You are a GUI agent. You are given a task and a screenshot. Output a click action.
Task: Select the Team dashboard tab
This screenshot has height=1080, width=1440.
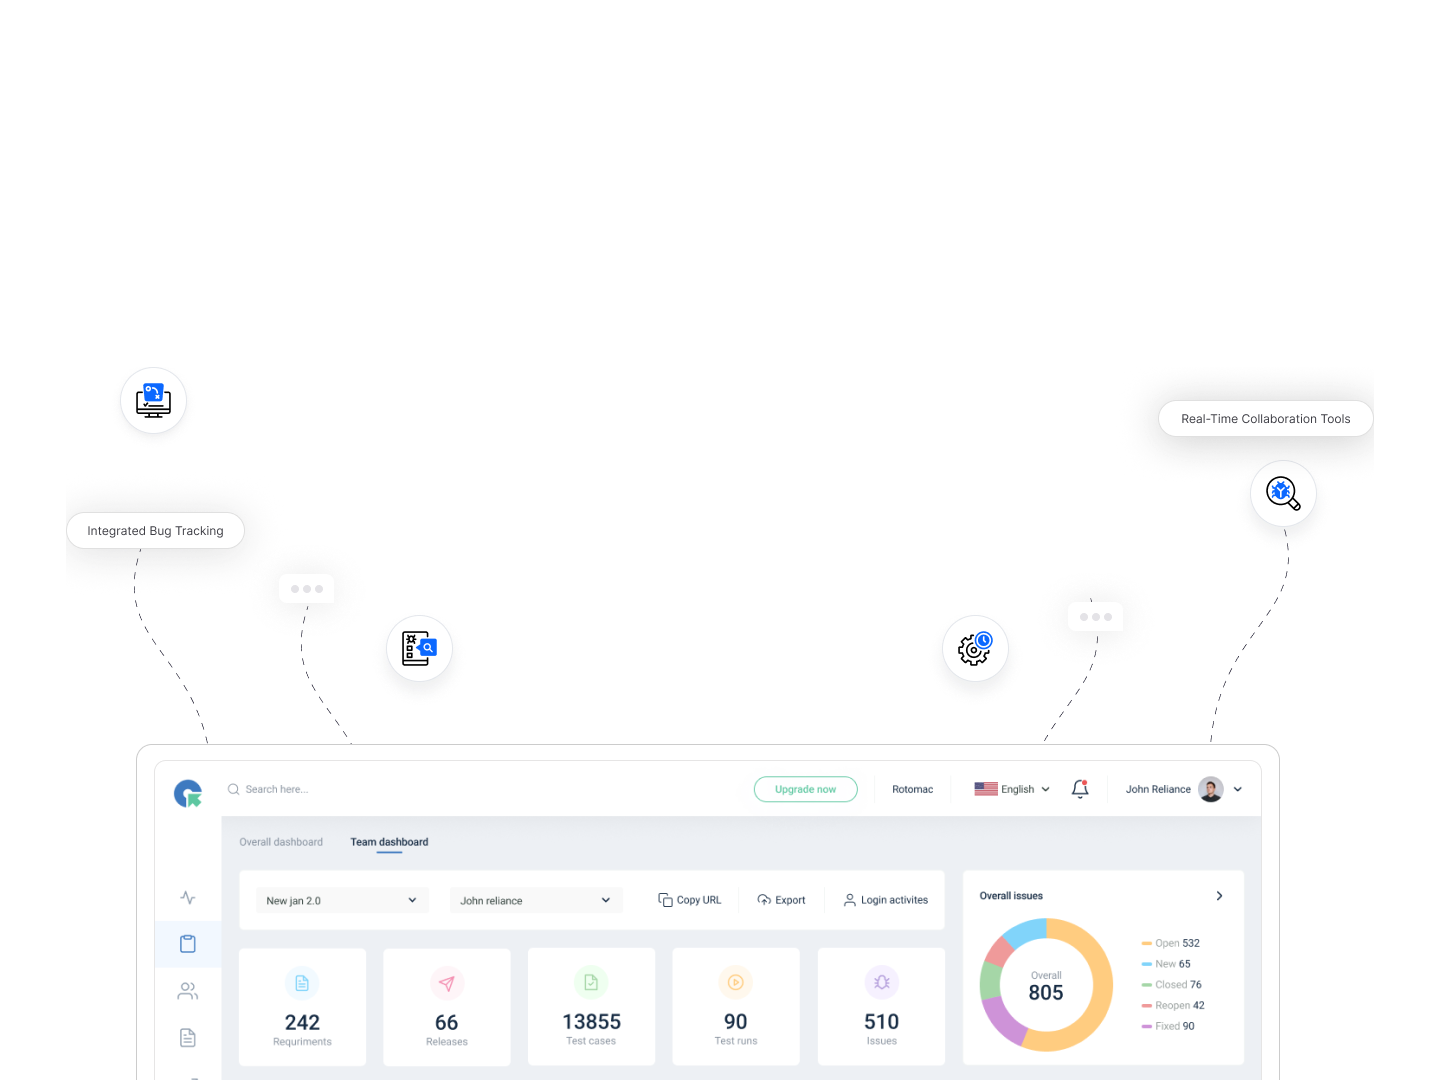389,842
